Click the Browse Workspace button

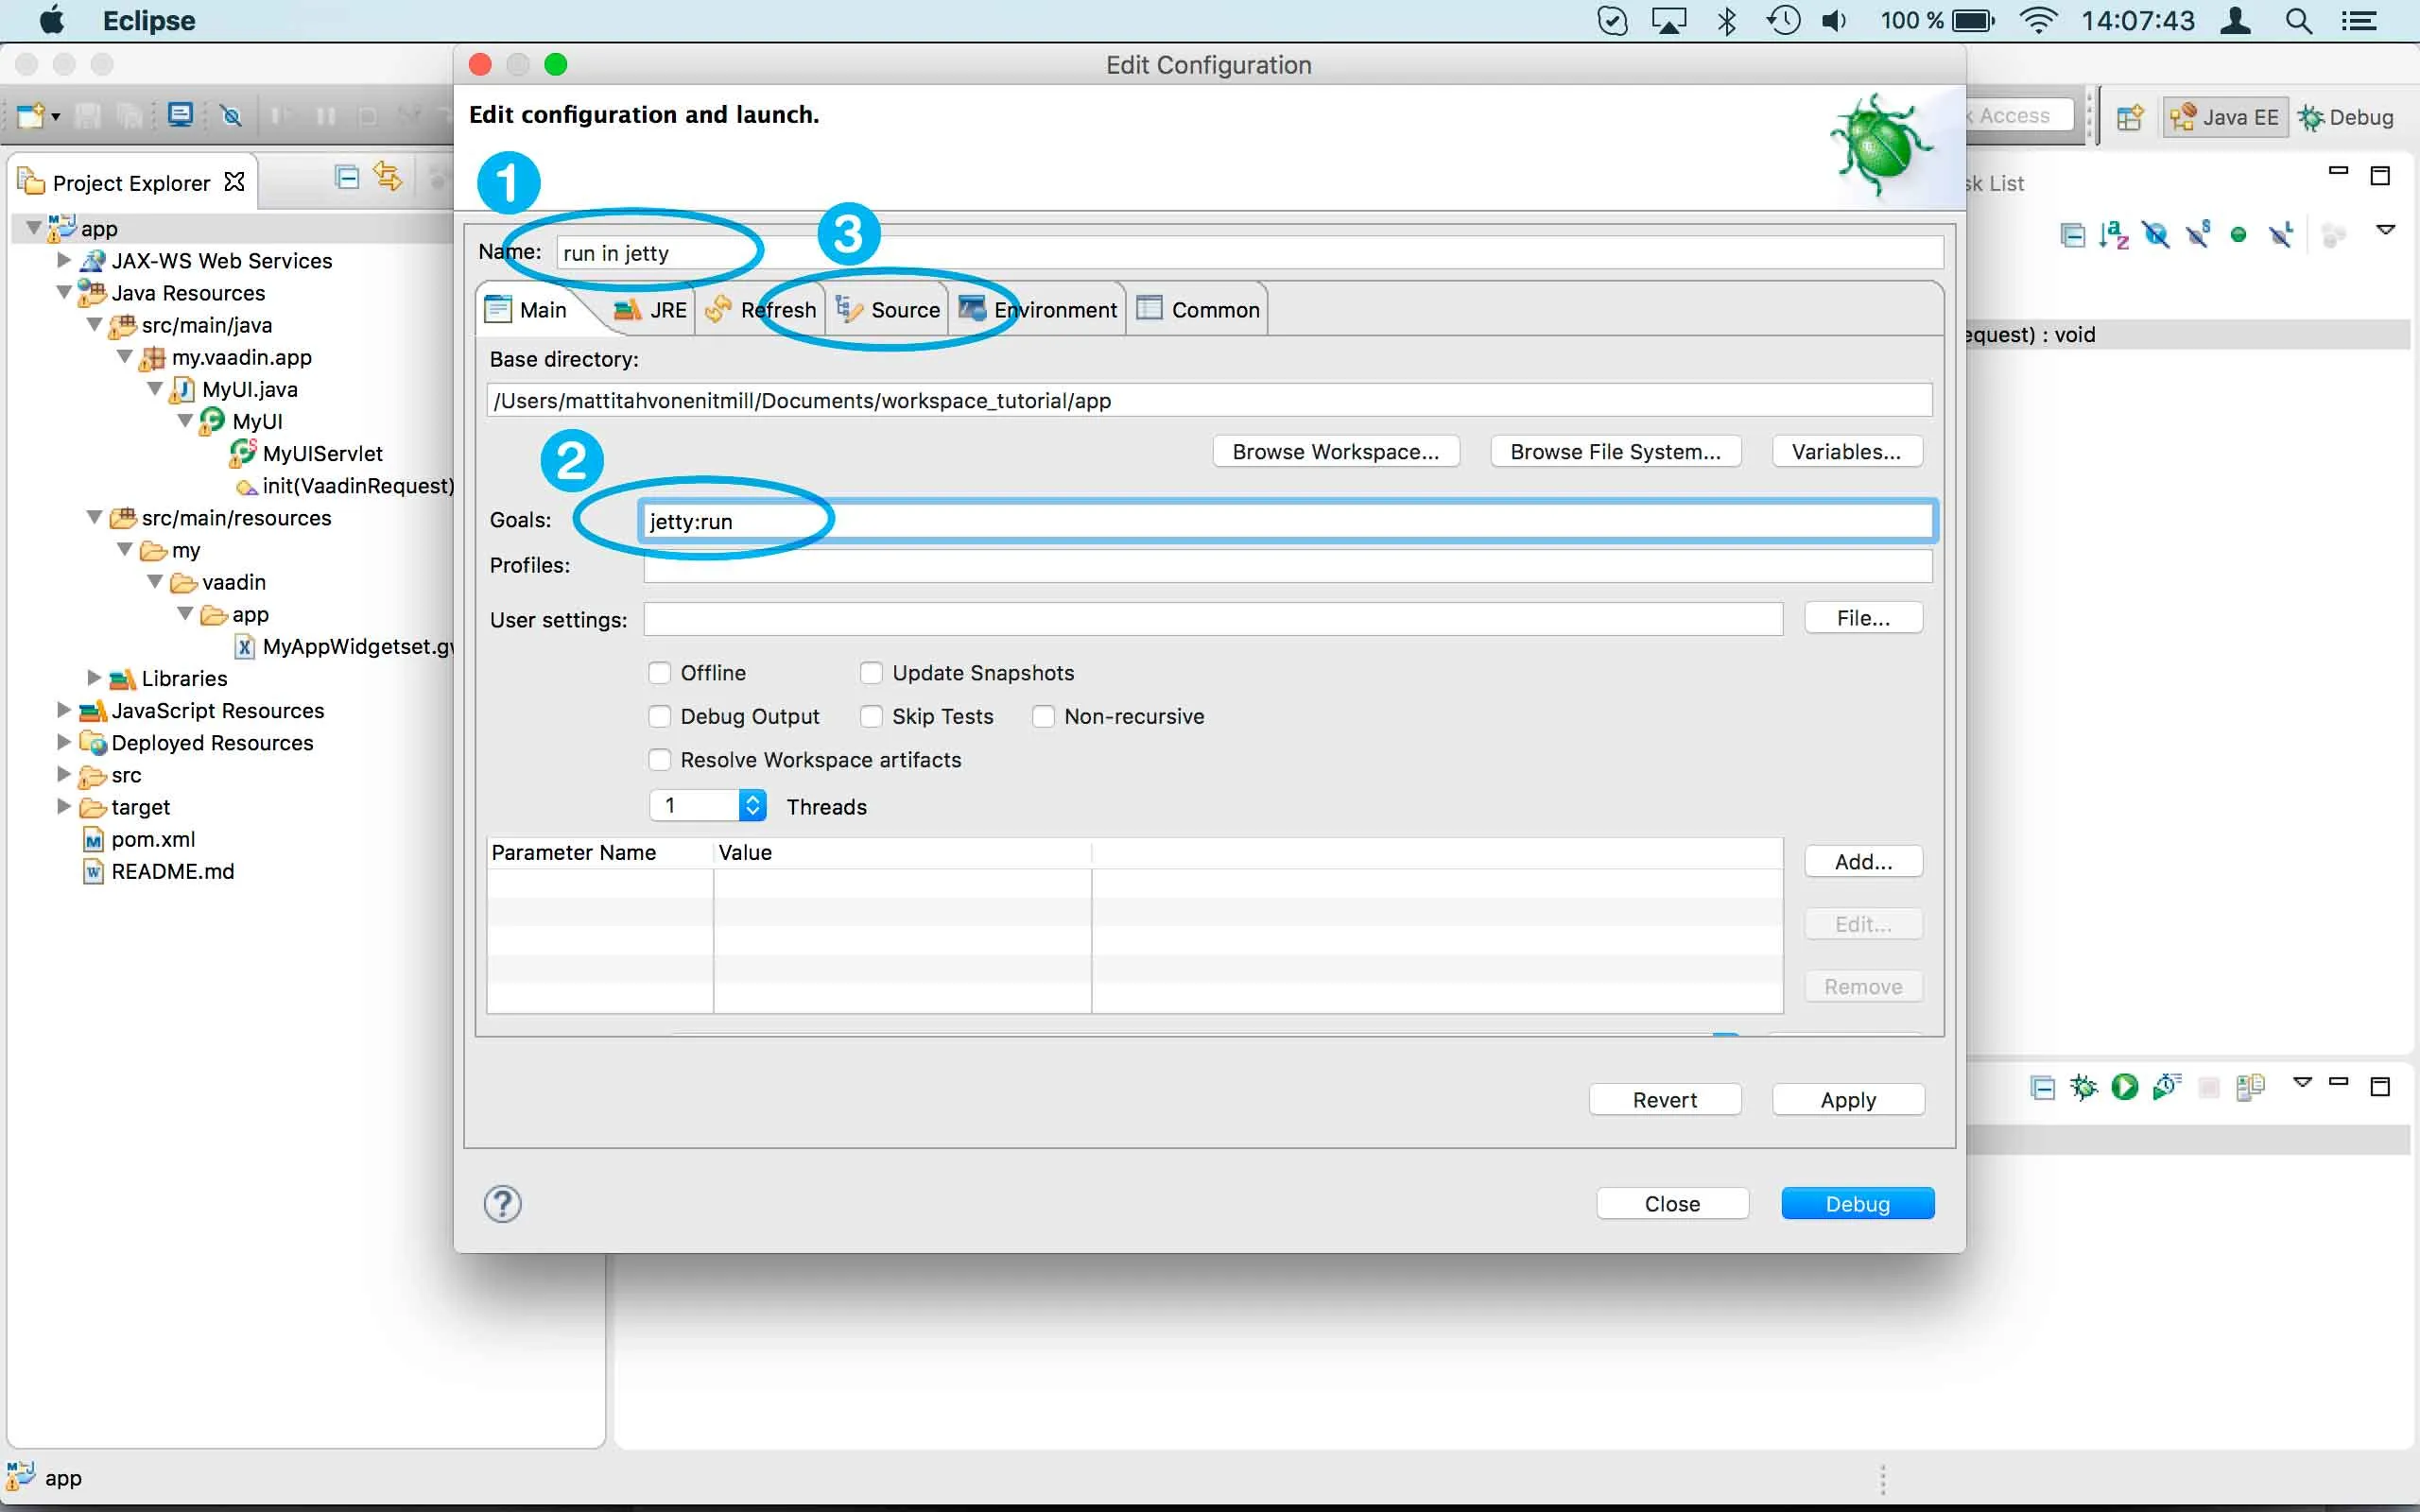point(1333,451)
